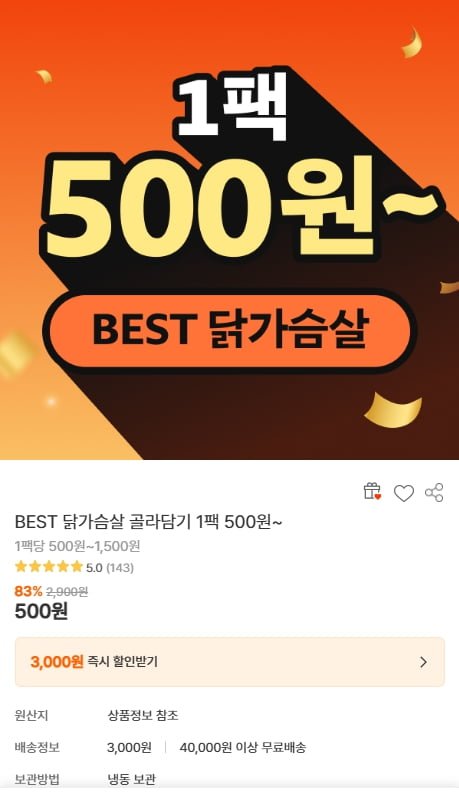Image resolution: width=459 pixels, height=798 pixels.
Task: Click the 83% discount rate
Action: [28, 591]
